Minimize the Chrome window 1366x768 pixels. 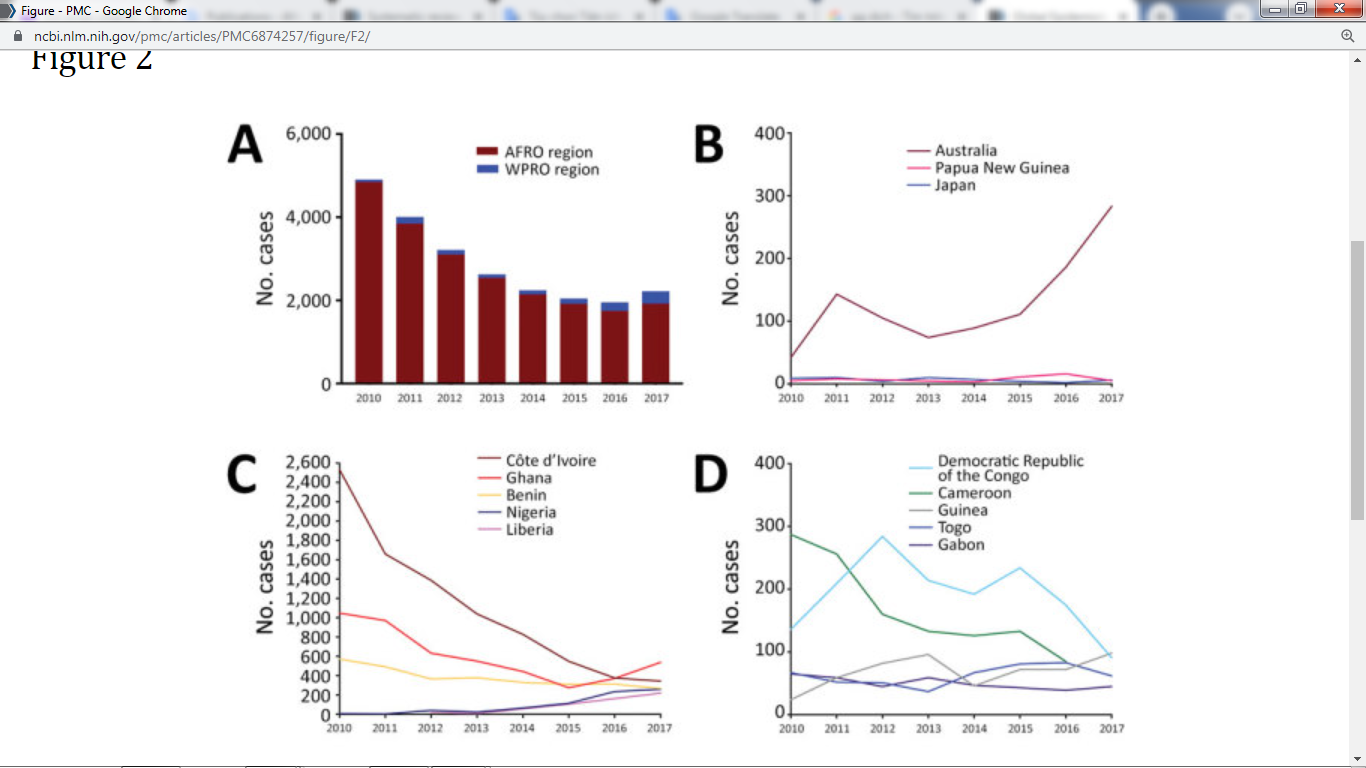click(x=1272, y=9)
